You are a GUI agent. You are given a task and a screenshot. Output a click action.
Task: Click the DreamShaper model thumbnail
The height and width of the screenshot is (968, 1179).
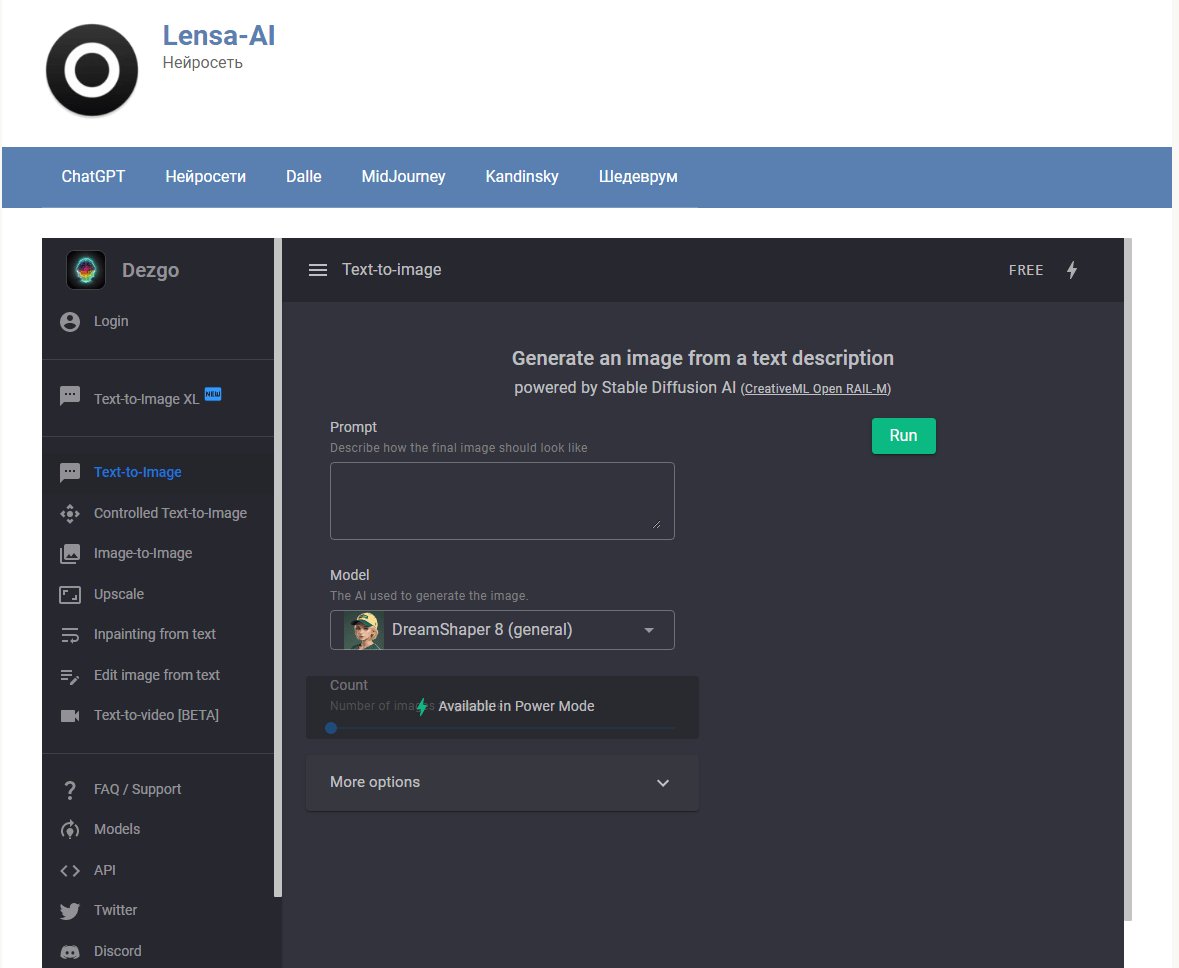[364, 630]
